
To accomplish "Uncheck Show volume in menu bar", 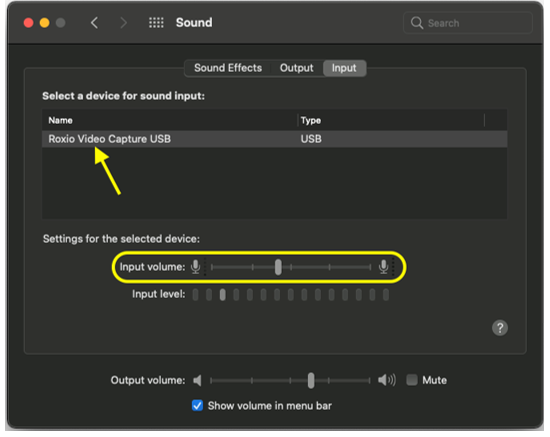I will (197, 406).
